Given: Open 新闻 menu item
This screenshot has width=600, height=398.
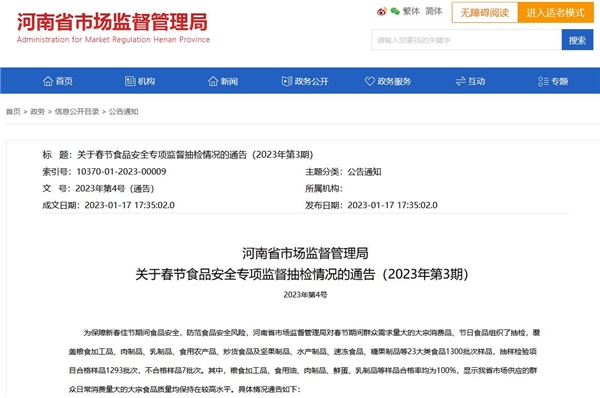Looking at the screenshot, I should [x=223, y=81].
